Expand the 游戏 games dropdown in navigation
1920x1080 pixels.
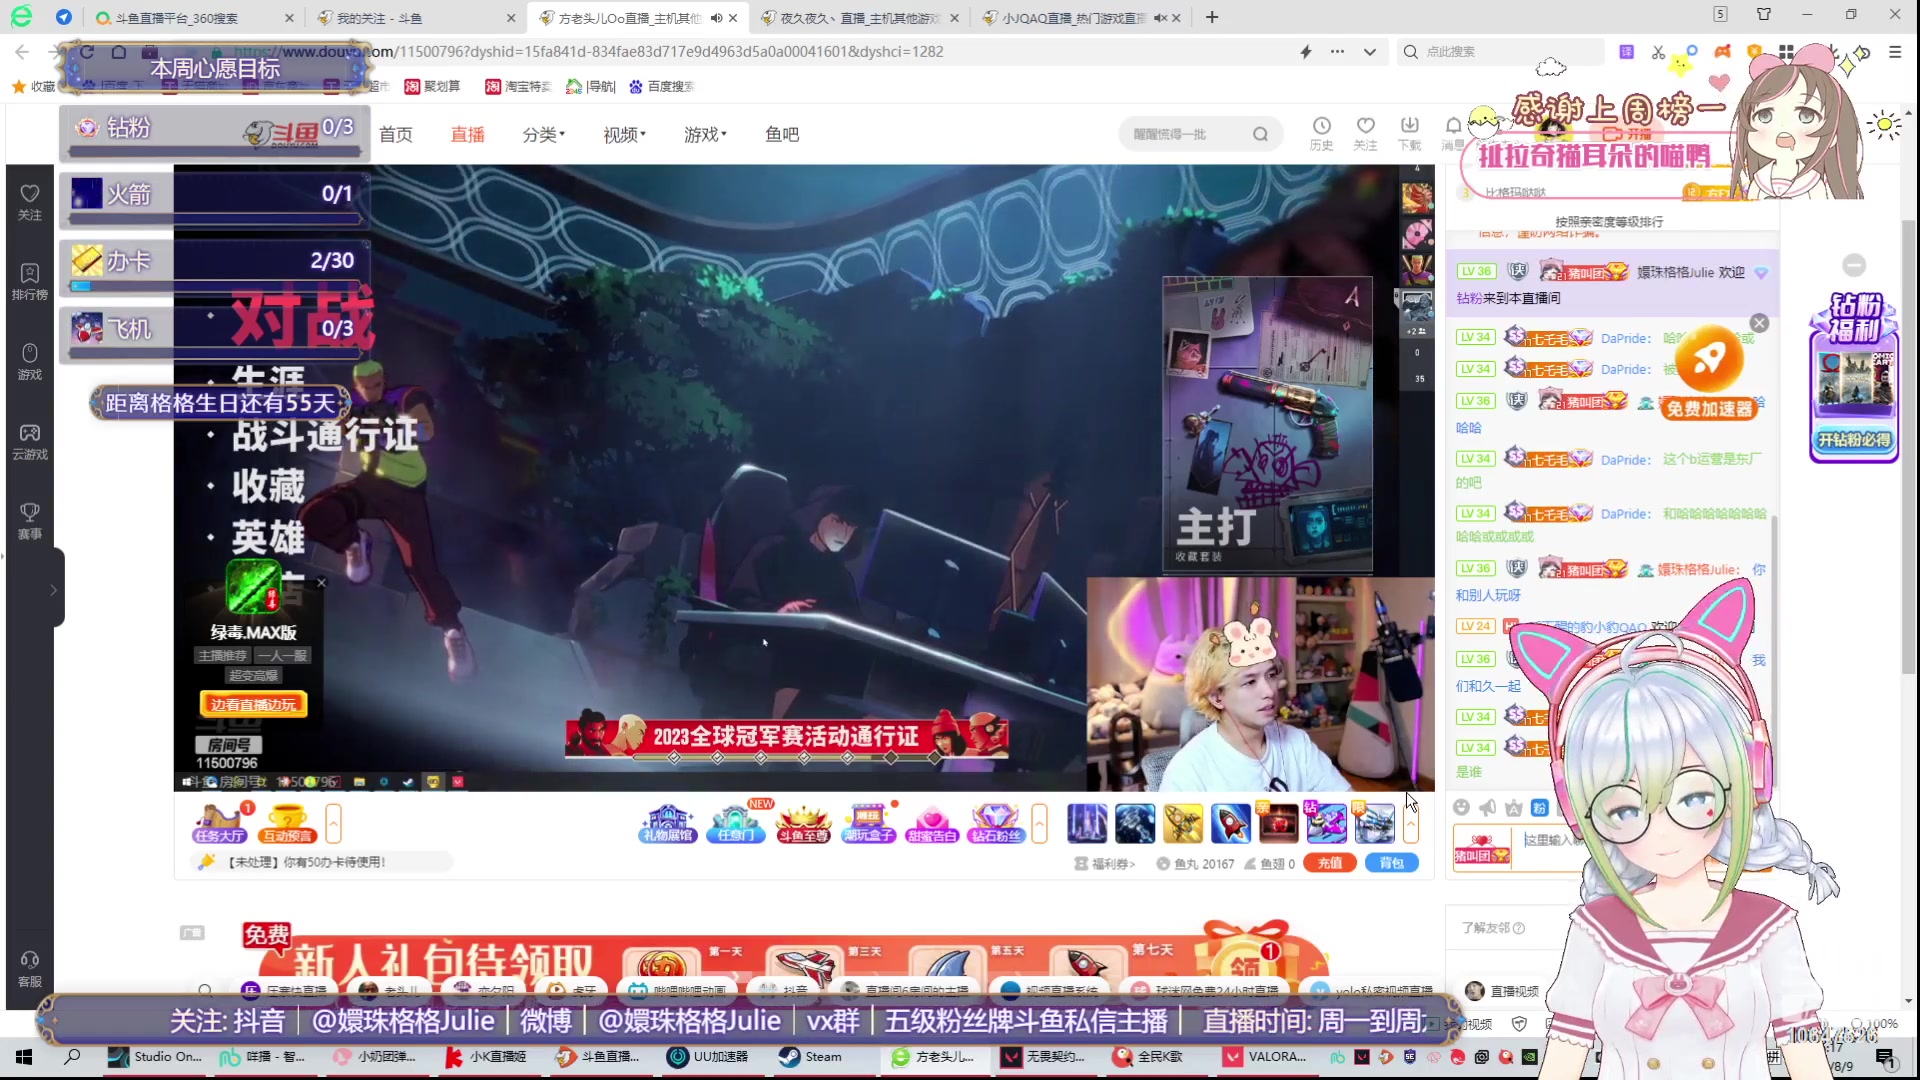706,134
